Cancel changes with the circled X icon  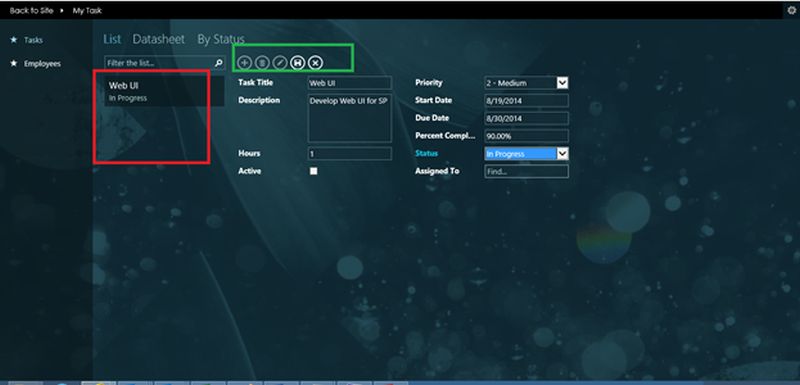click(x=315, y=63)
